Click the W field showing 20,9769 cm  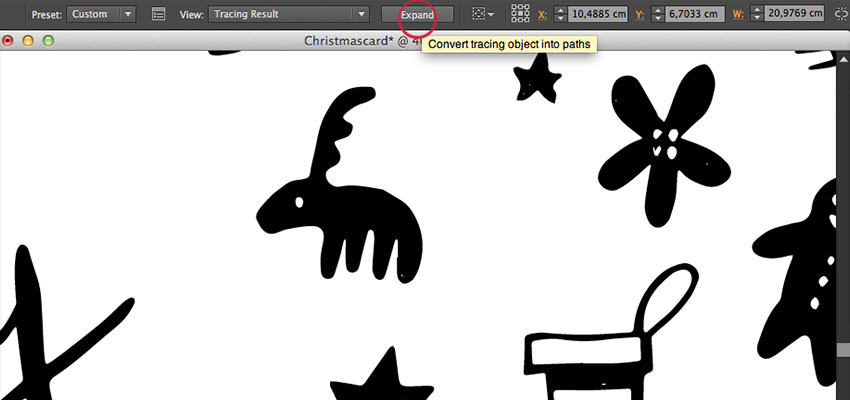tap(795, 14)
